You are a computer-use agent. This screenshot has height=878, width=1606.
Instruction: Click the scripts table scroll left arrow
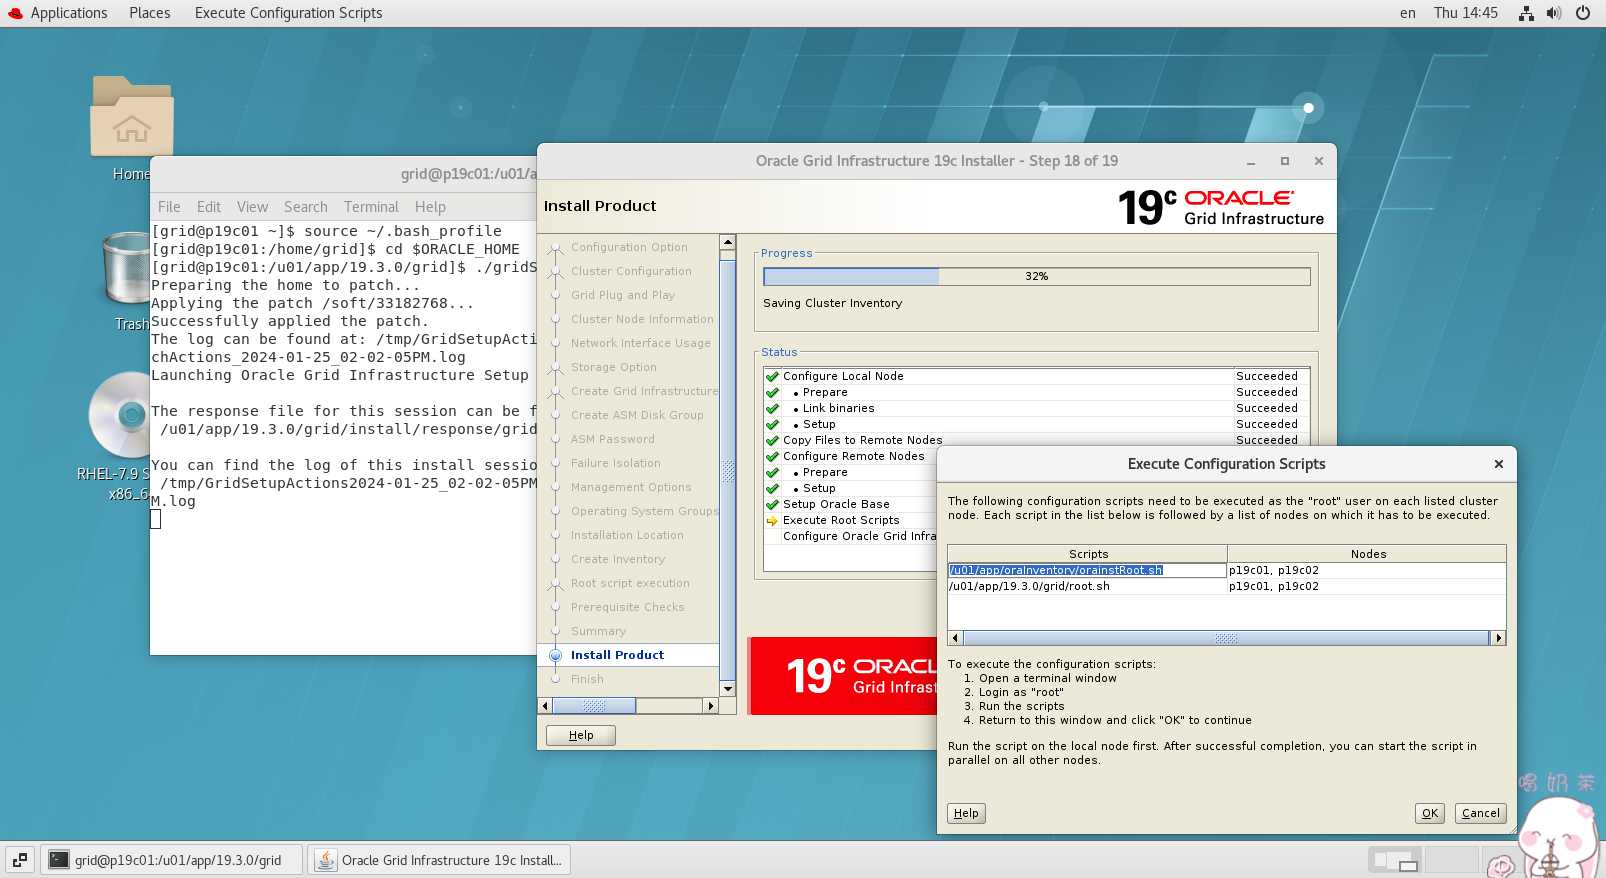click(955, 638)
